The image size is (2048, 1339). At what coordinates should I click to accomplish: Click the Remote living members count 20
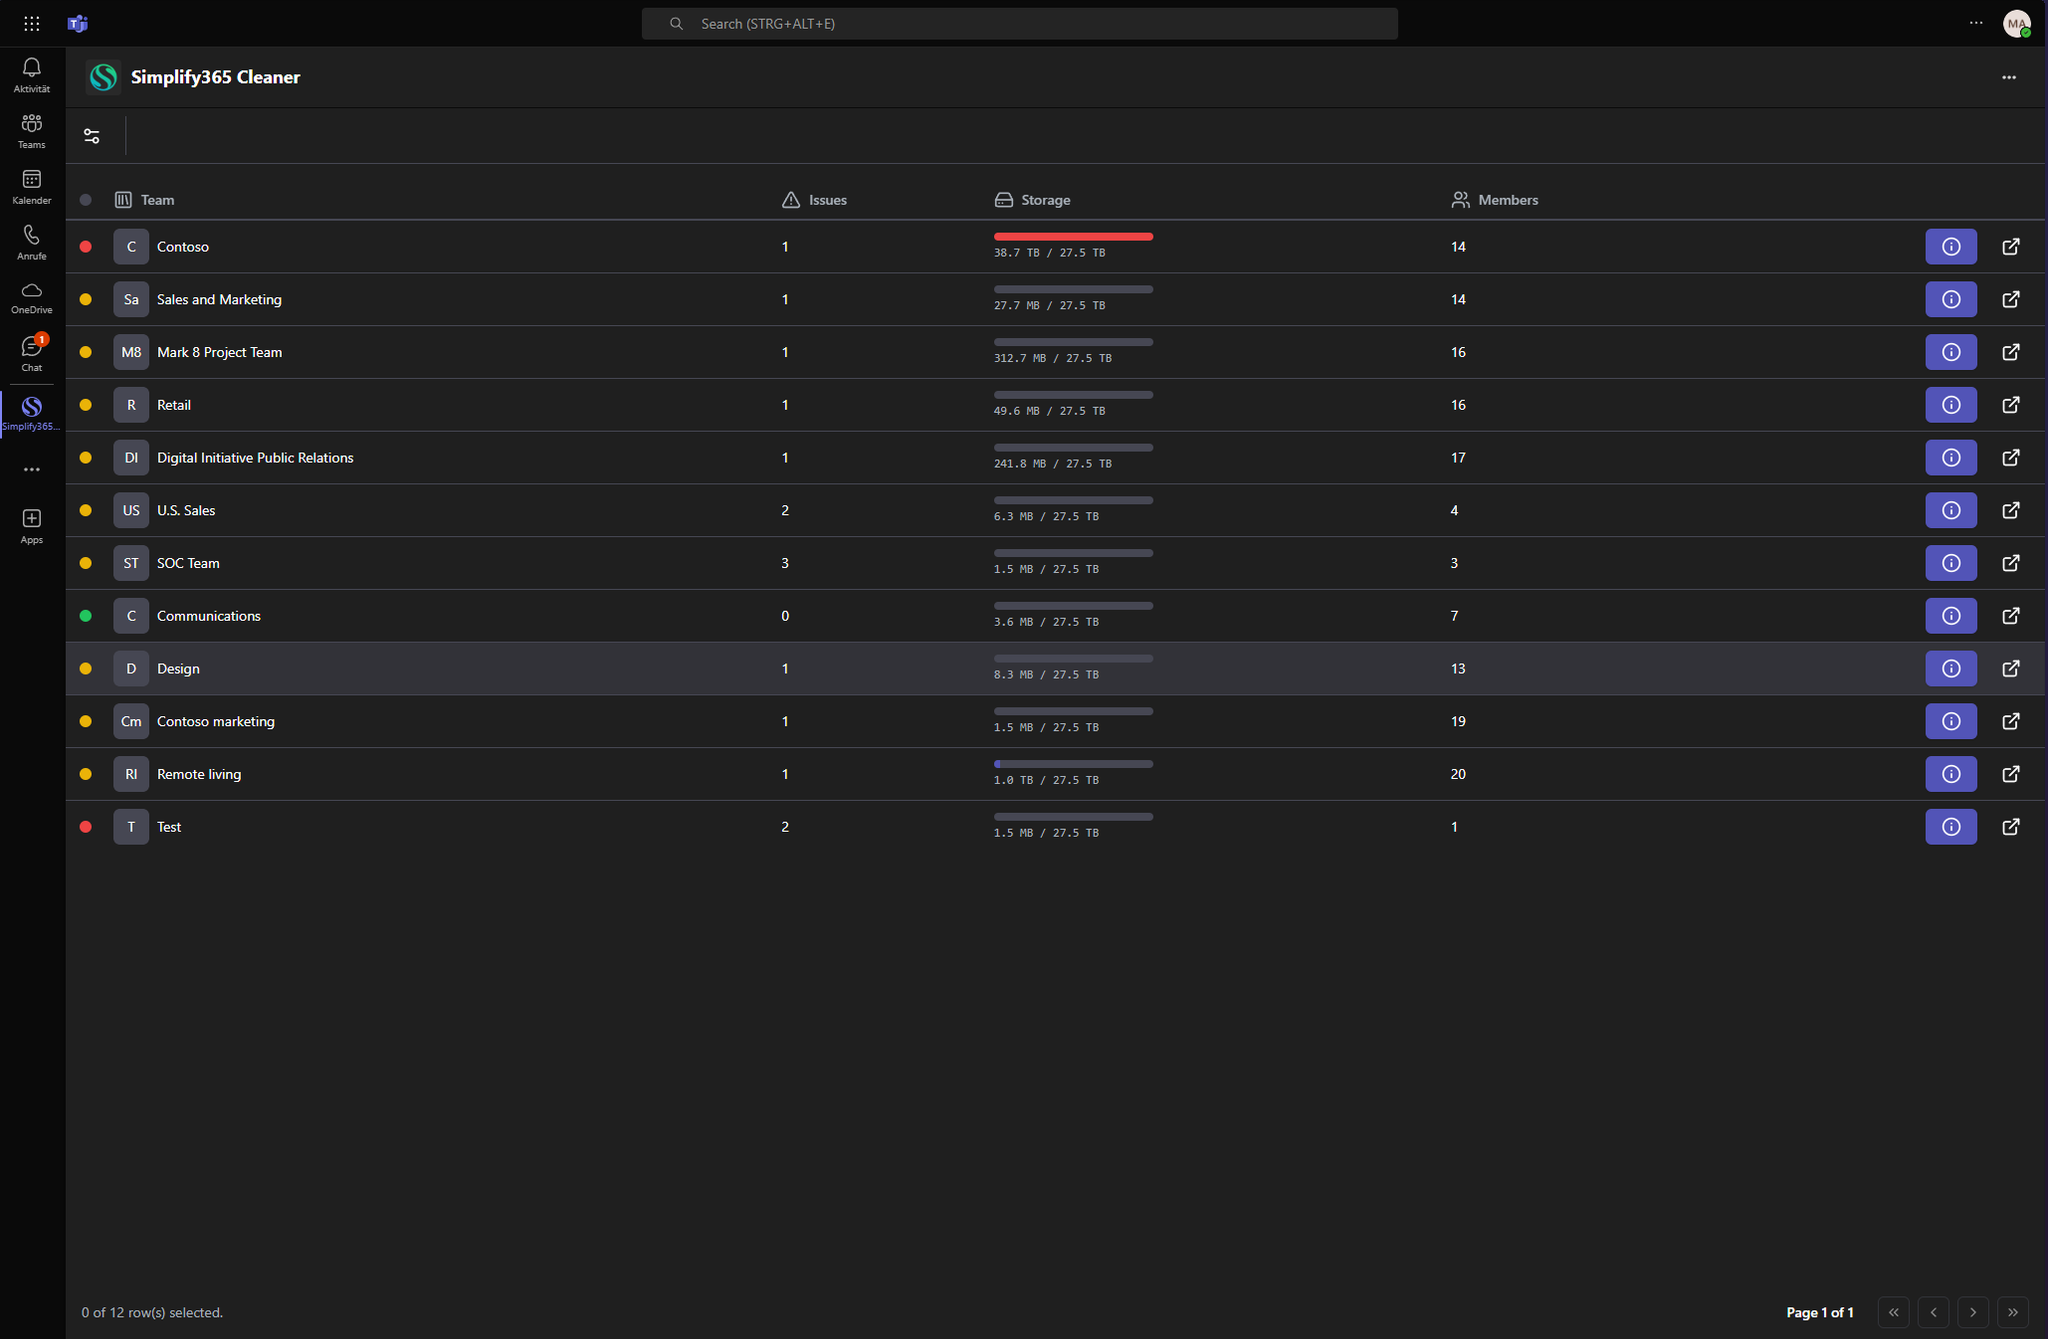click(x=1458, y=774)
